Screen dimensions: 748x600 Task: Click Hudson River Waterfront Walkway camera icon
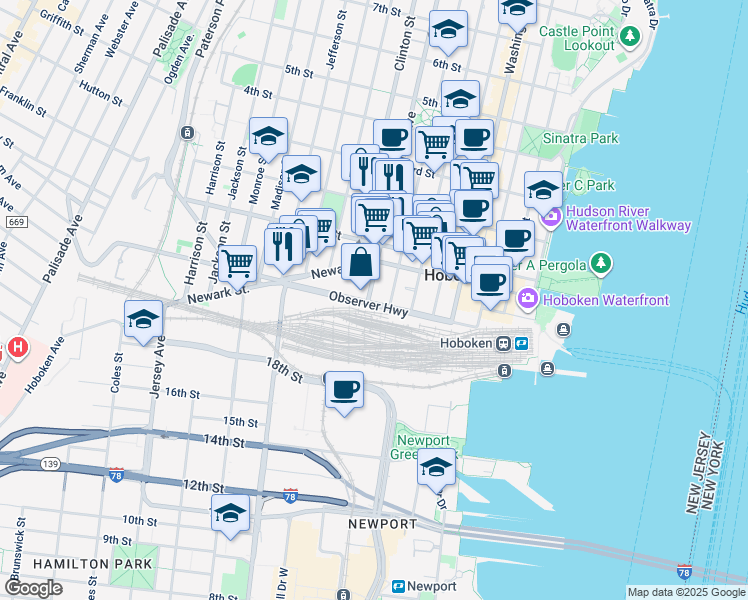tap(551, 217)
